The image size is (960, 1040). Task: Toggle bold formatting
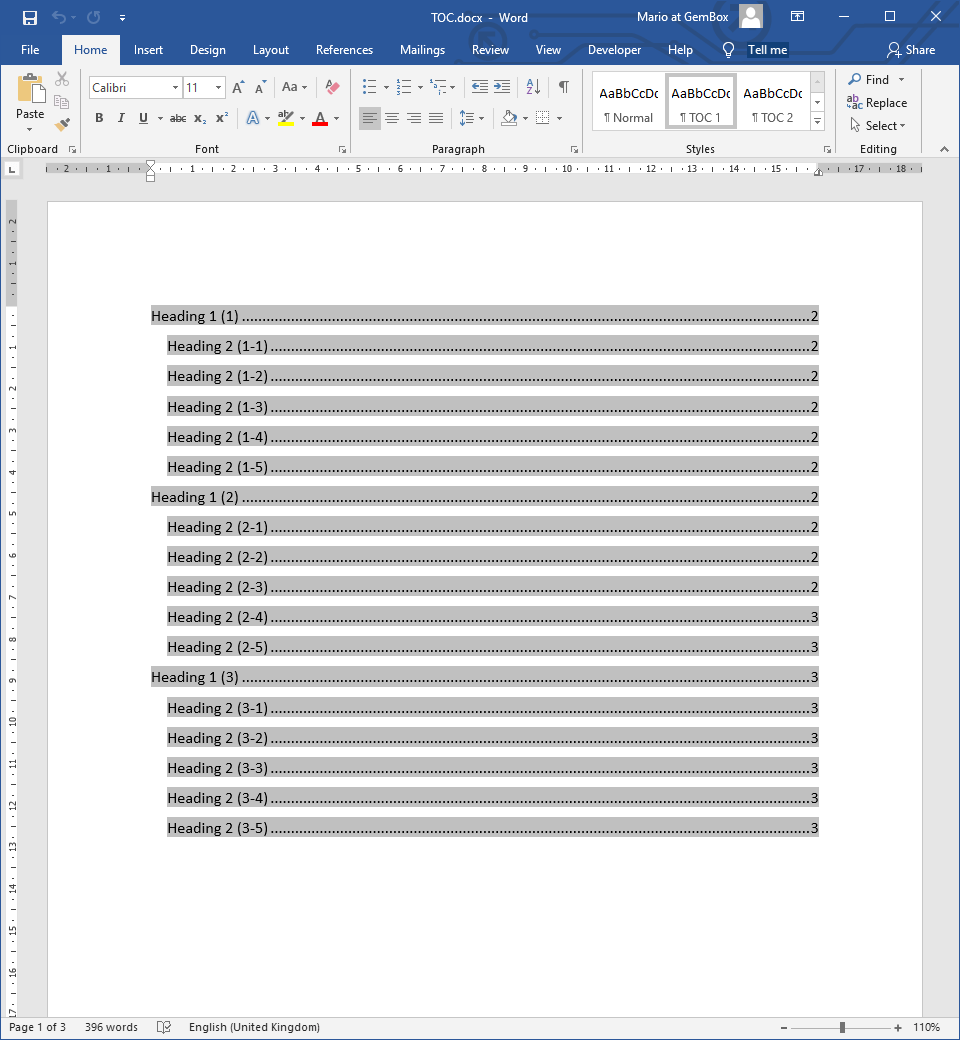coord(99,118)
